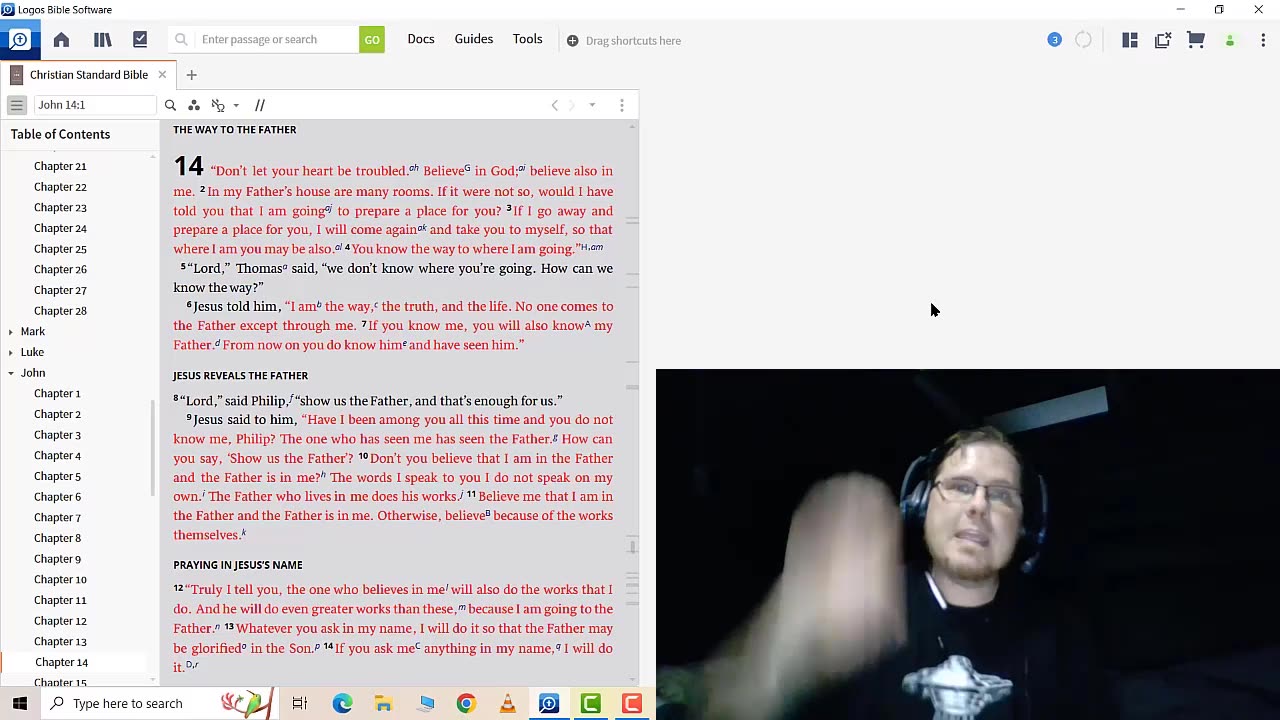Select the Christian Standard Bible tab
The height and width of the screenshot is (720, 1280).
pyautogui.click(x=89, y=75)
